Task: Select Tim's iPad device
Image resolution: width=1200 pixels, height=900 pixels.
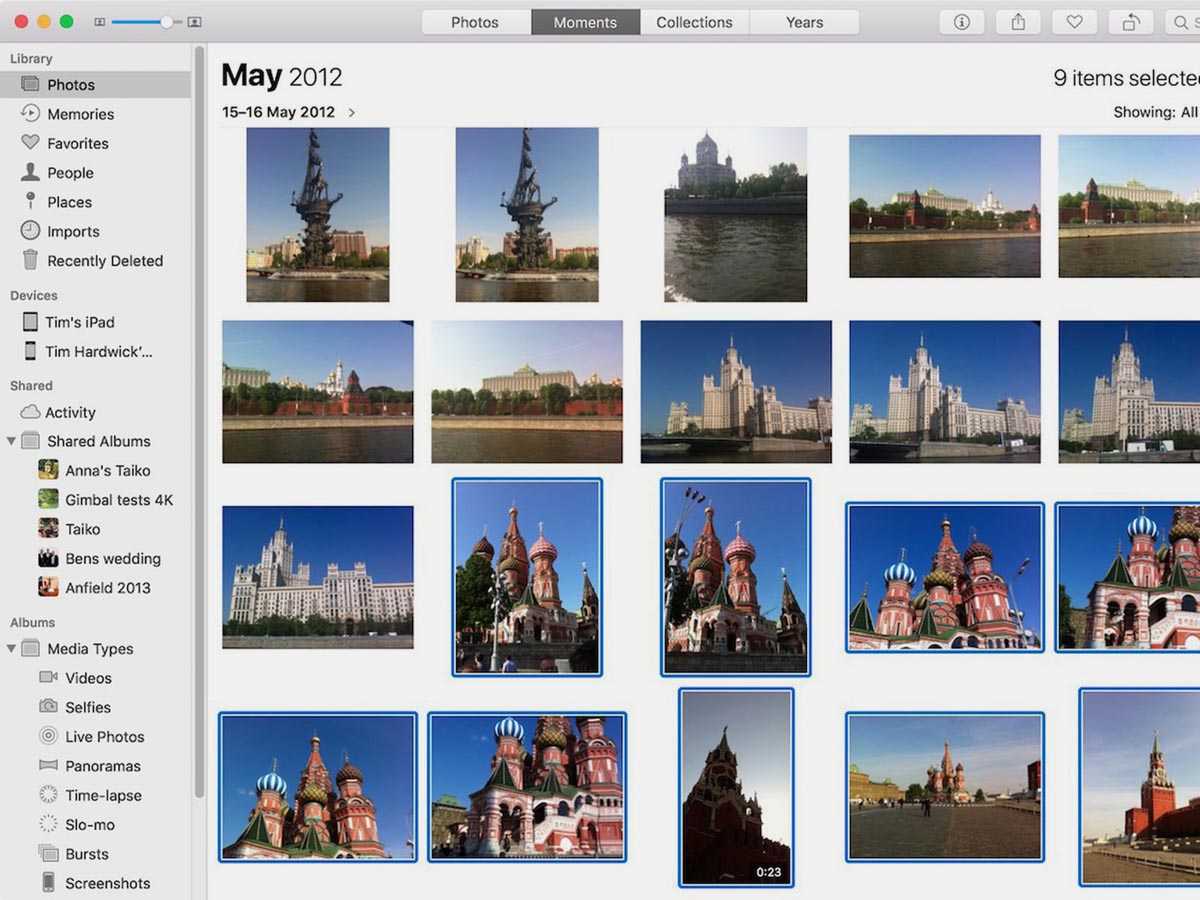Action: point(79,322)
